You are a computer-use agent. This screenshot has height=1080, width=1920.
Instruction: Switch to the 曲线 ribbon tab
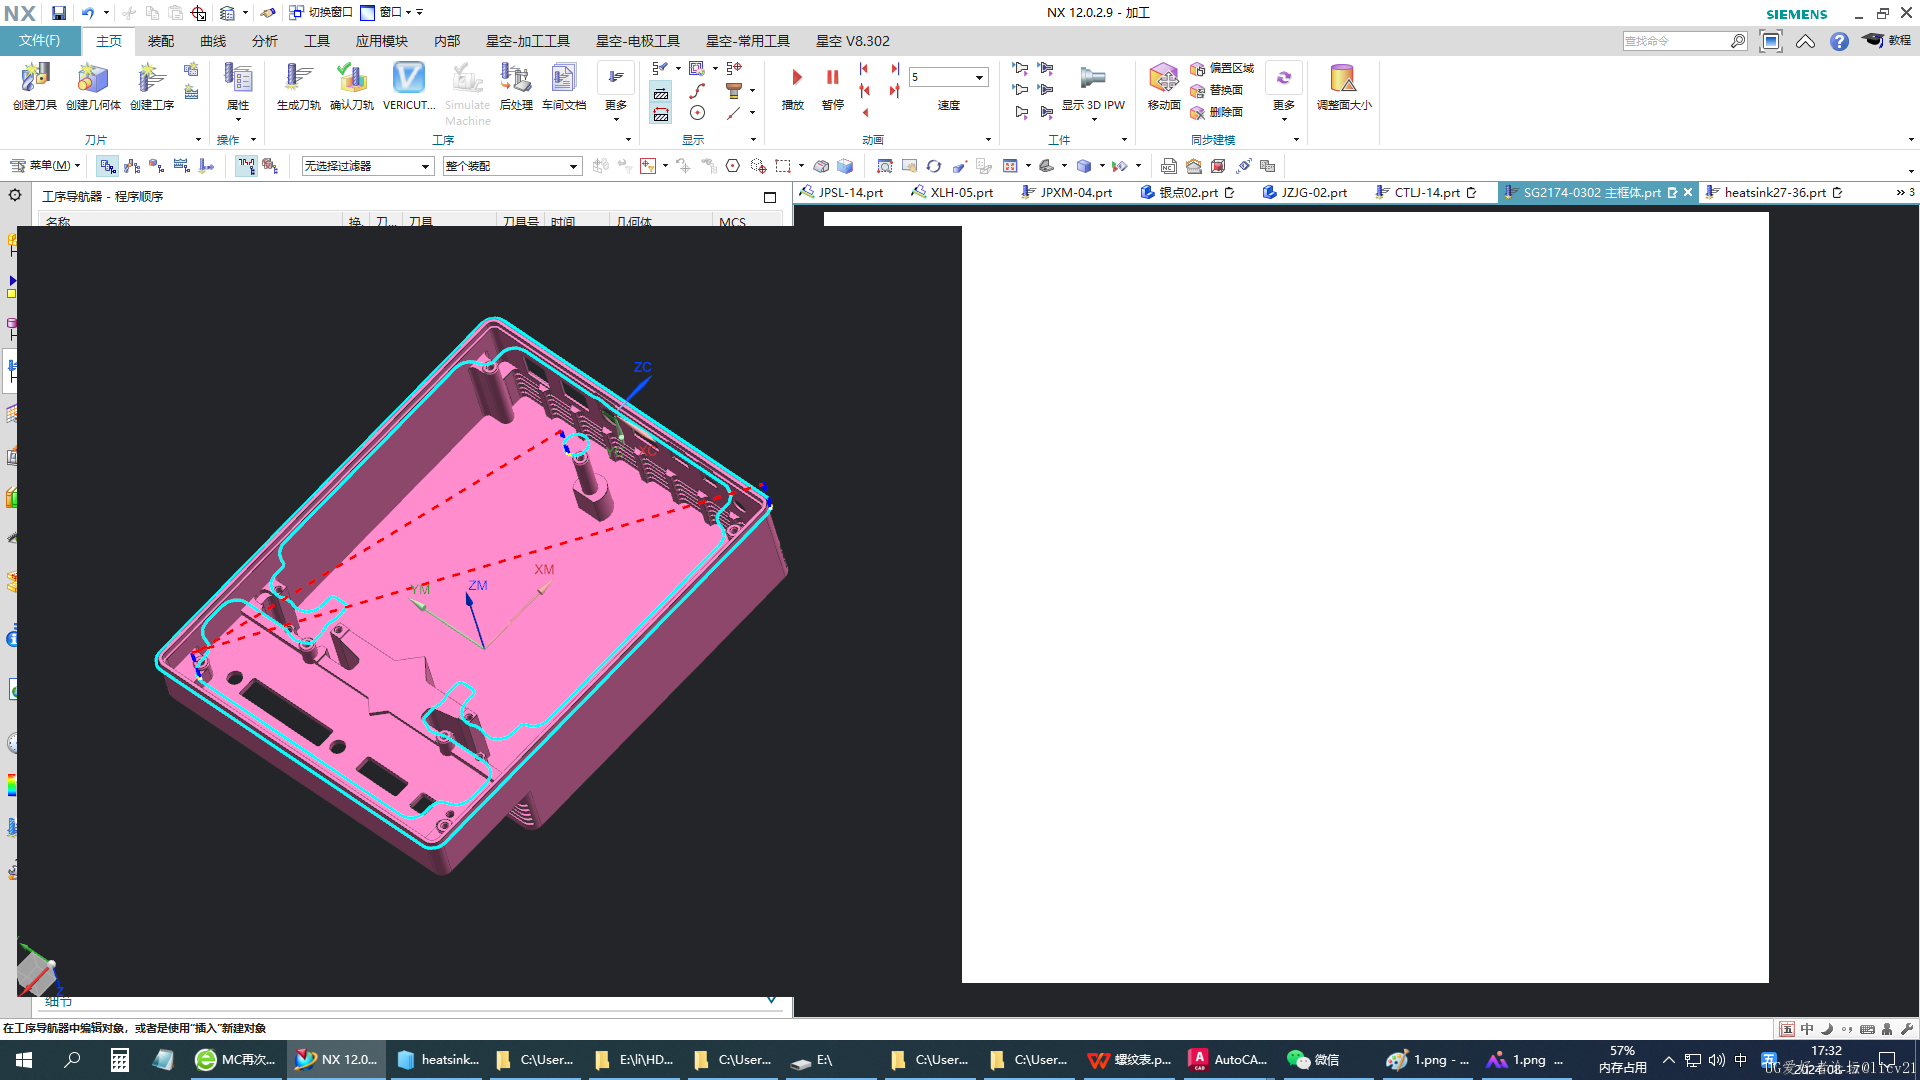[213, 41]
